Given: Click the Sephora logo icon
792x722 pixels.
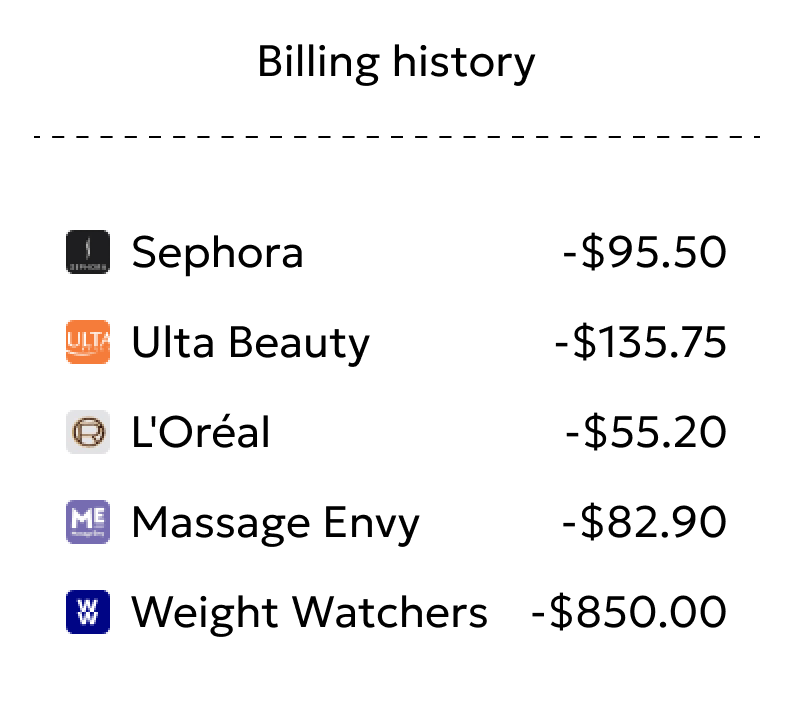Looking at the screenshot, I should click(x=87, y=252).
